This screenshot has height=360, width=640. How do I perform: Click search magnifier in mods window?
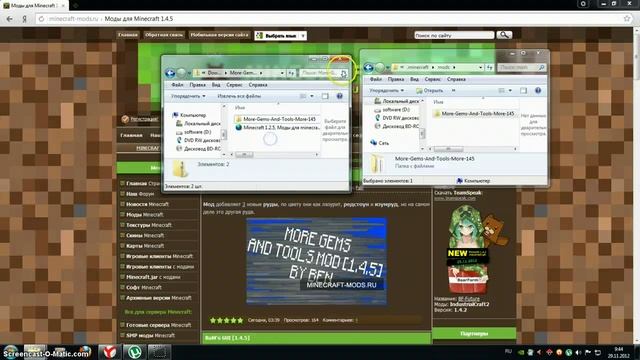(541, 67)
